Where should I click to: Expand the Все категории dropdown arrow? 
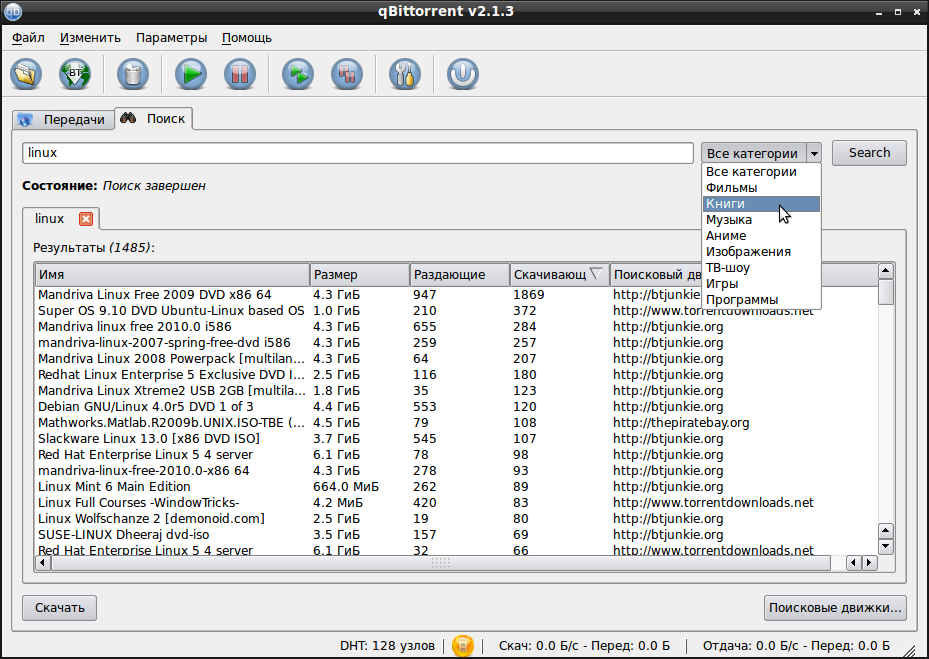pos(814,153)
